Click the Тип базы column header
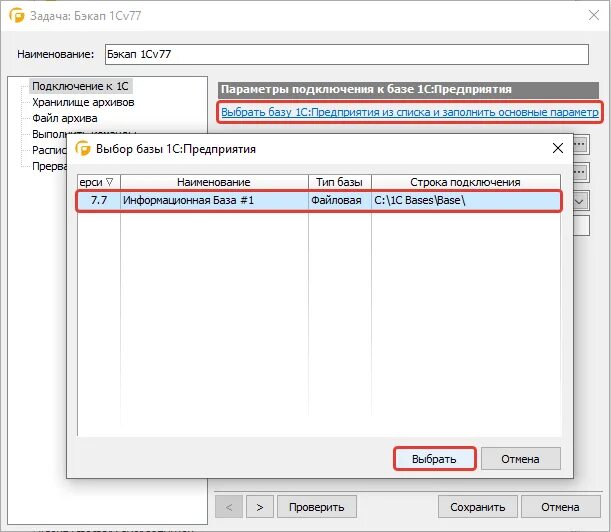 339,182
